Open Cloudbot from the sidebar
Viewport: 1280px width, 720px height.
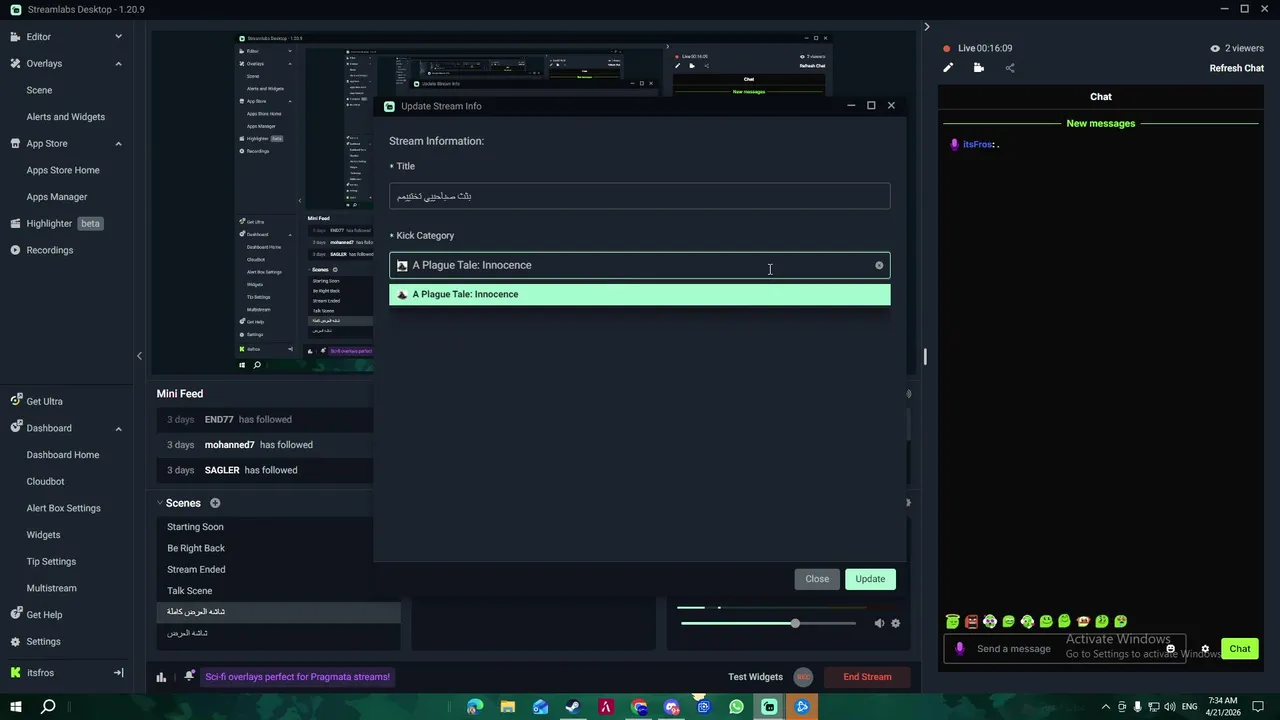[x=45, y=481]
